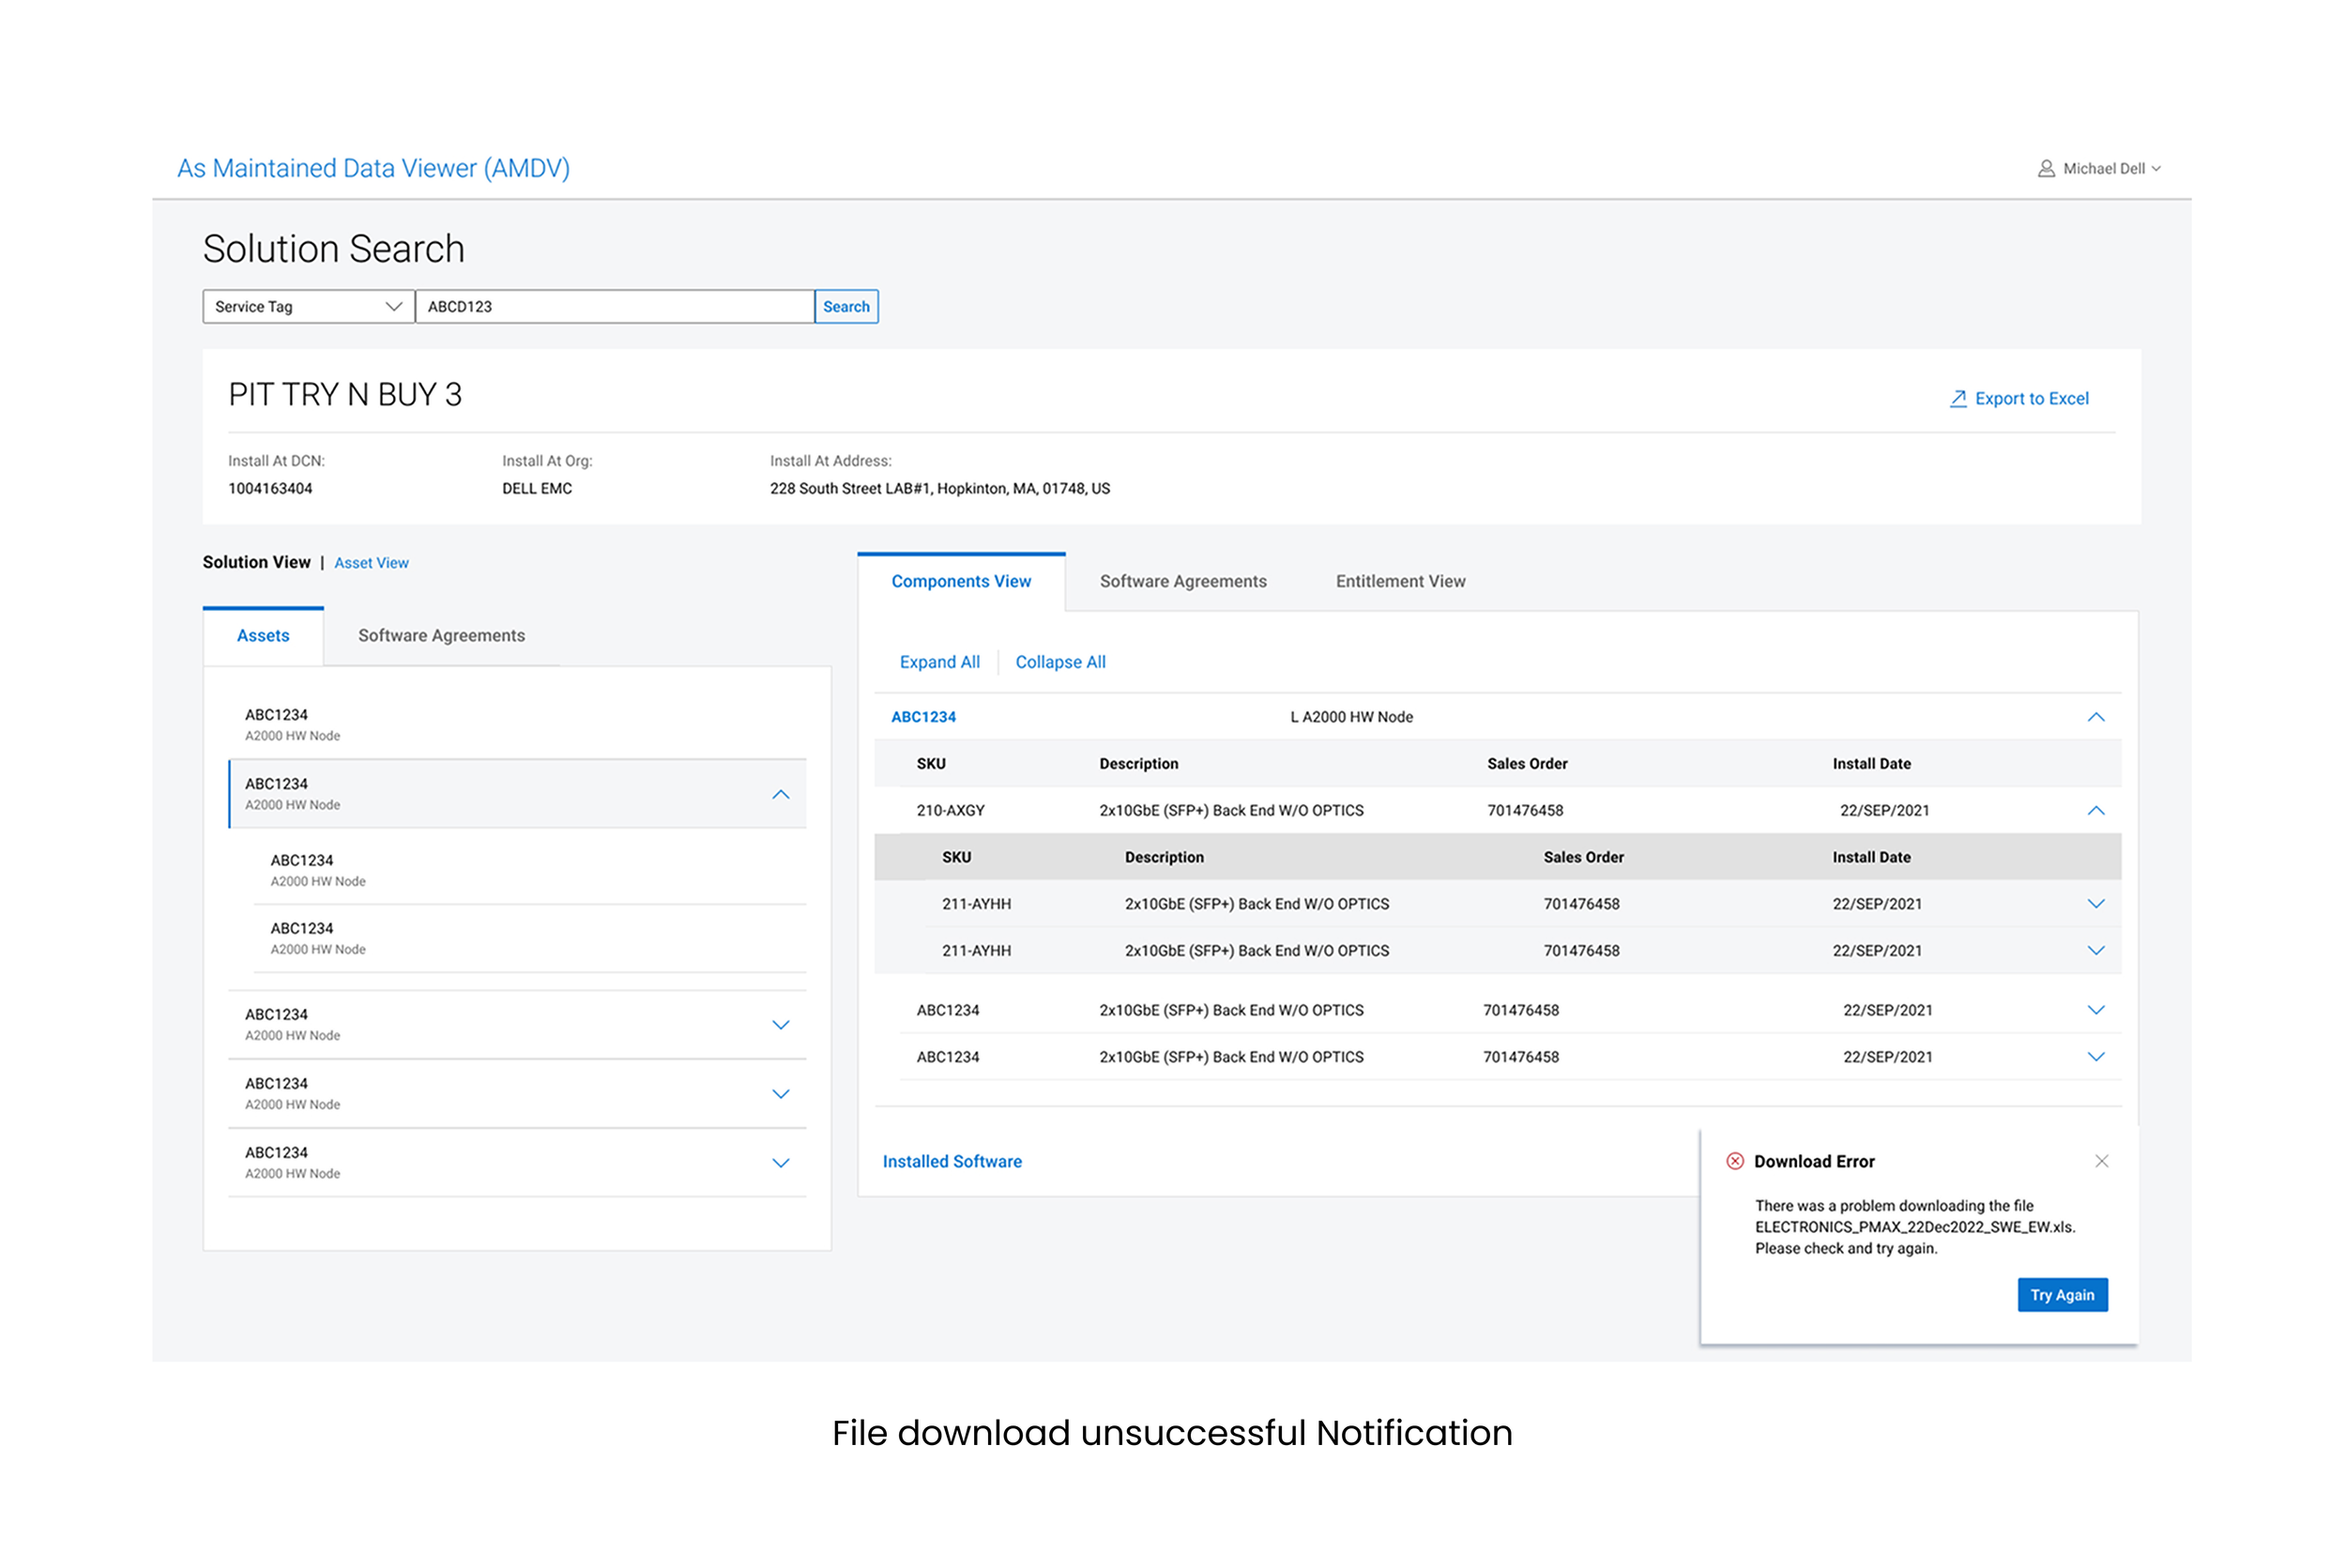Switch to Asset View
This screenshot has height=1568, width=2346.
pyautogui.click(x=371, y=563)
